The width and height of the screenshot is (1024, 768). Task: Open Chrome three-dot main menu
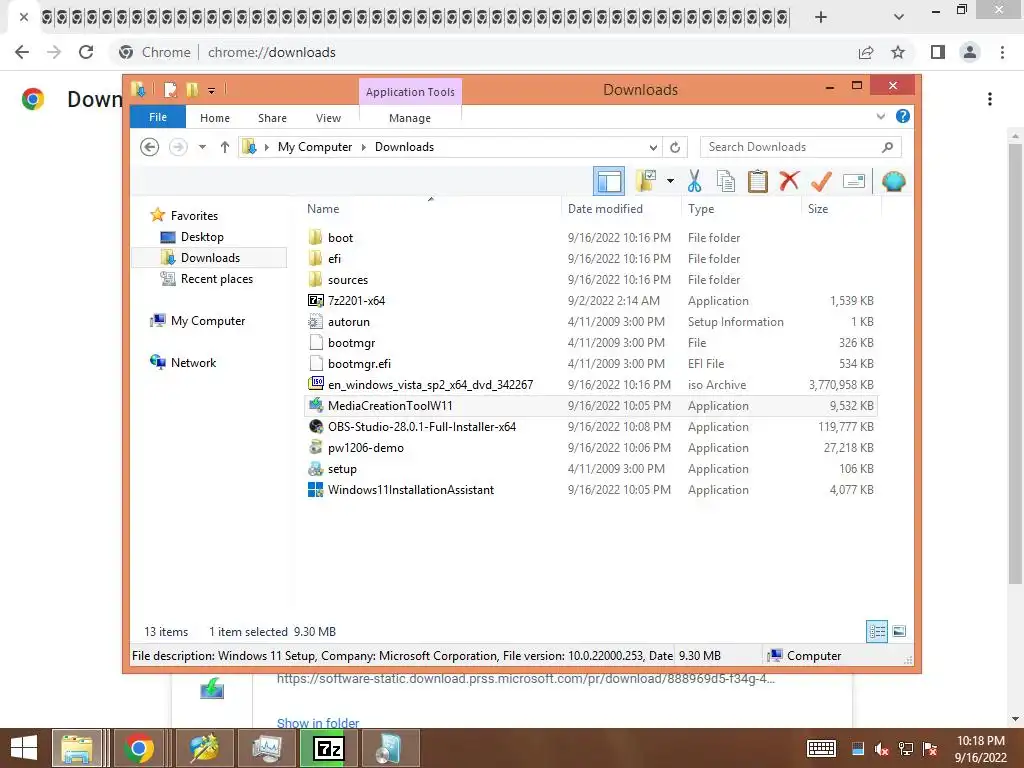[1002, 52]
